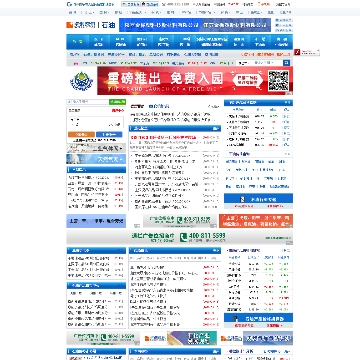Viewport: 360px width, 360px height.
Task: Click the green button beside the top-left input field
Action: coord(117,102)
